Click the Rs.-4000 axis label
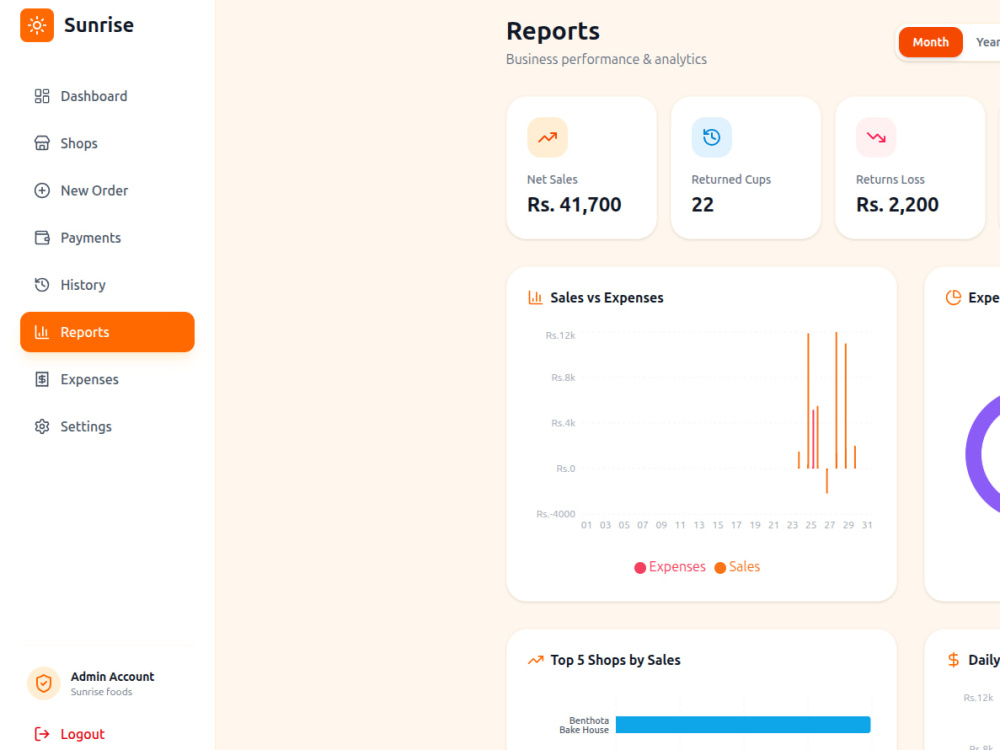Image resolution: width=1000 pixels, height=750 pixels. [555, 514]
